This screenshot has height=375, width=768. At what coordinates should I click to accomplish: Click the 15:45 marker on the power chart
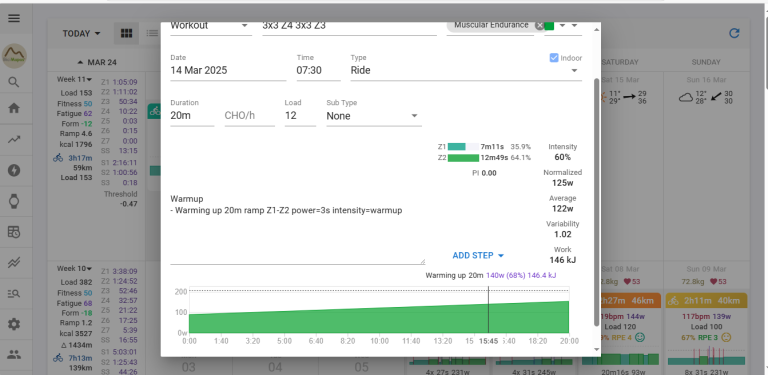coord(488,341)
